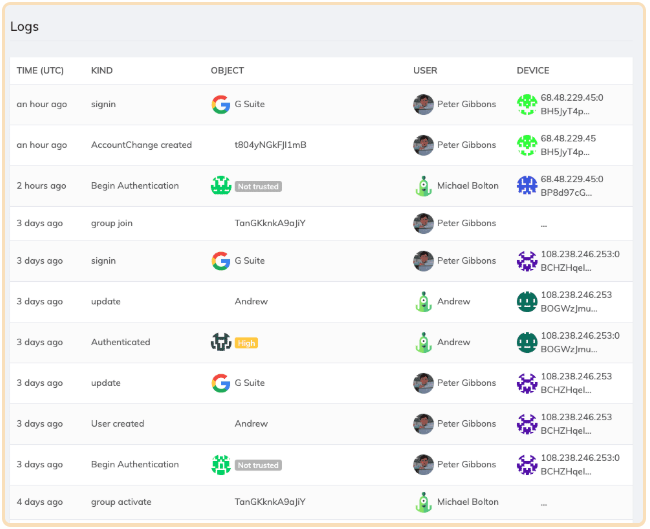This screenshot has width=650, height=529.
Task: Click green monster icon in 2 hours ago row
Action: (221, 185)
